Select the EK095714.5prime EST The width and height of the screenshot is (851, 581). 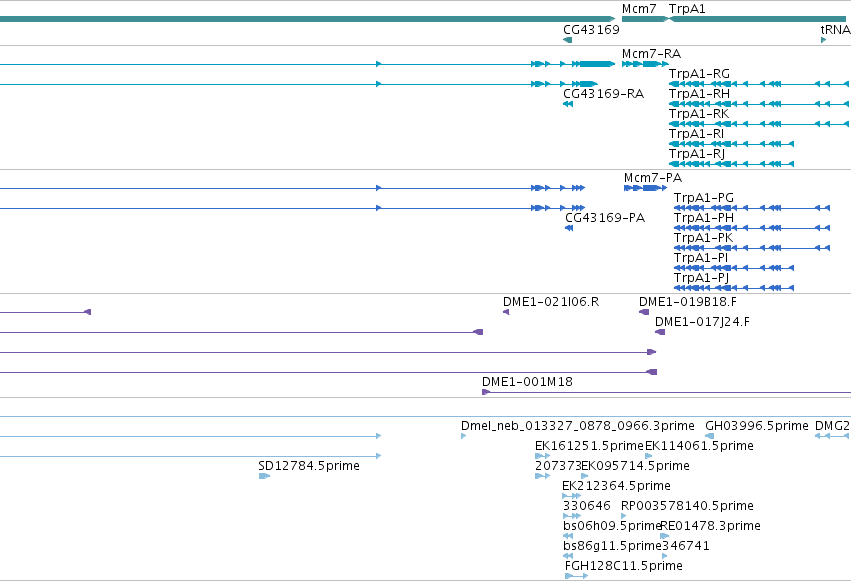click(585, 476)
